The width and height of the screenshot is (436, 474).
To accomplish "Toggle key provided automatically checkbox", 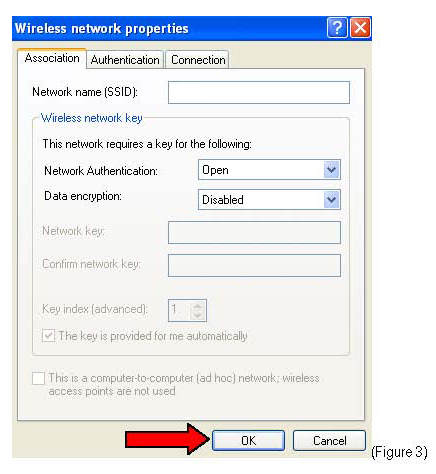I will click(x=49, y=335).
